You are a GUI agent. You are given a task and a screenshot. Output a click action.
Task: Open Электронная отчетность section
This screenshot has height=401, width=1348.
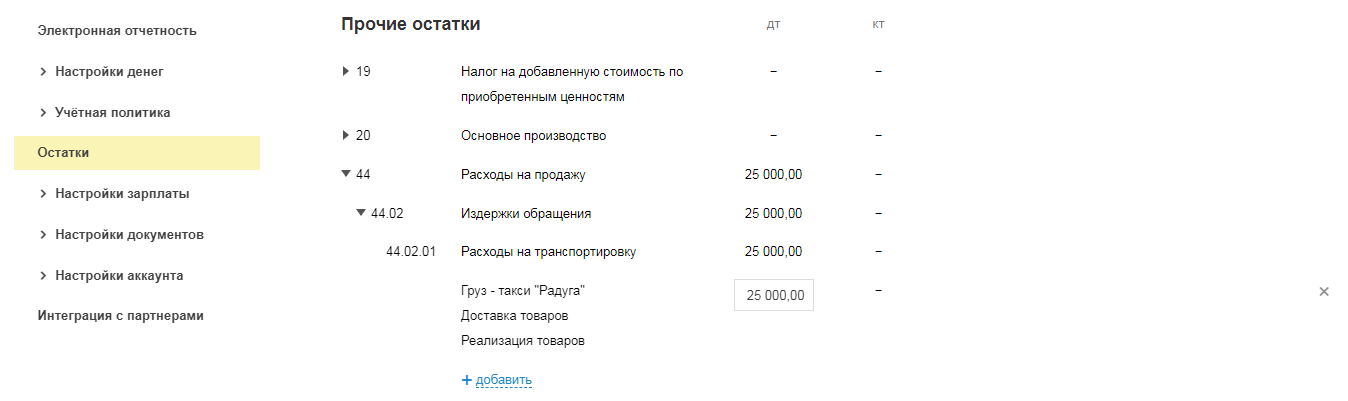pyautogui.click(x=117, y=31)
